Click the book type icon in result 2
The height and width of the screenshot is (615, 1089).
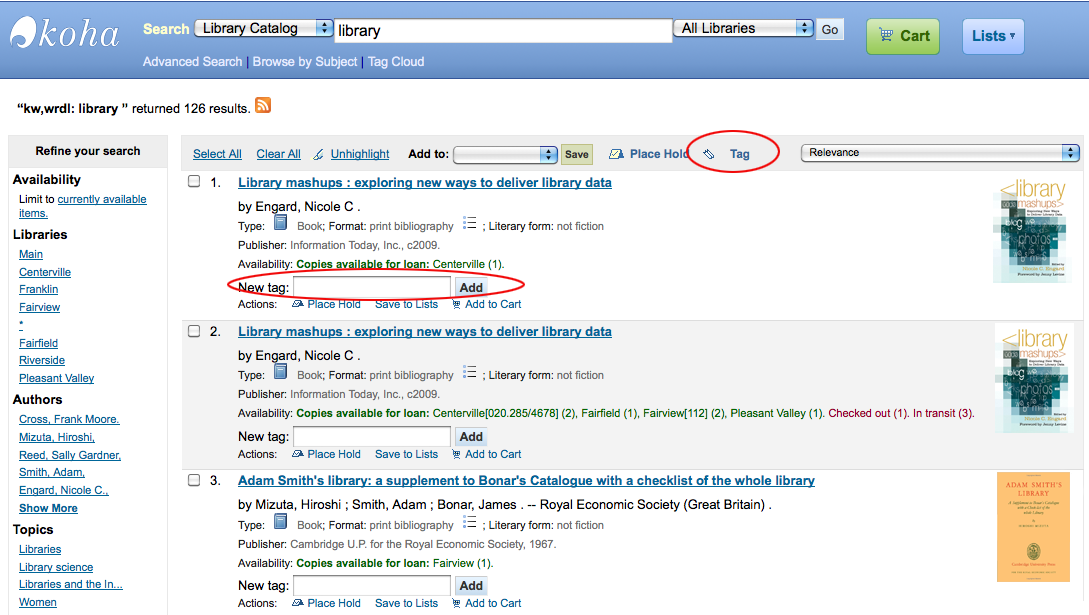tap(281, 372)
